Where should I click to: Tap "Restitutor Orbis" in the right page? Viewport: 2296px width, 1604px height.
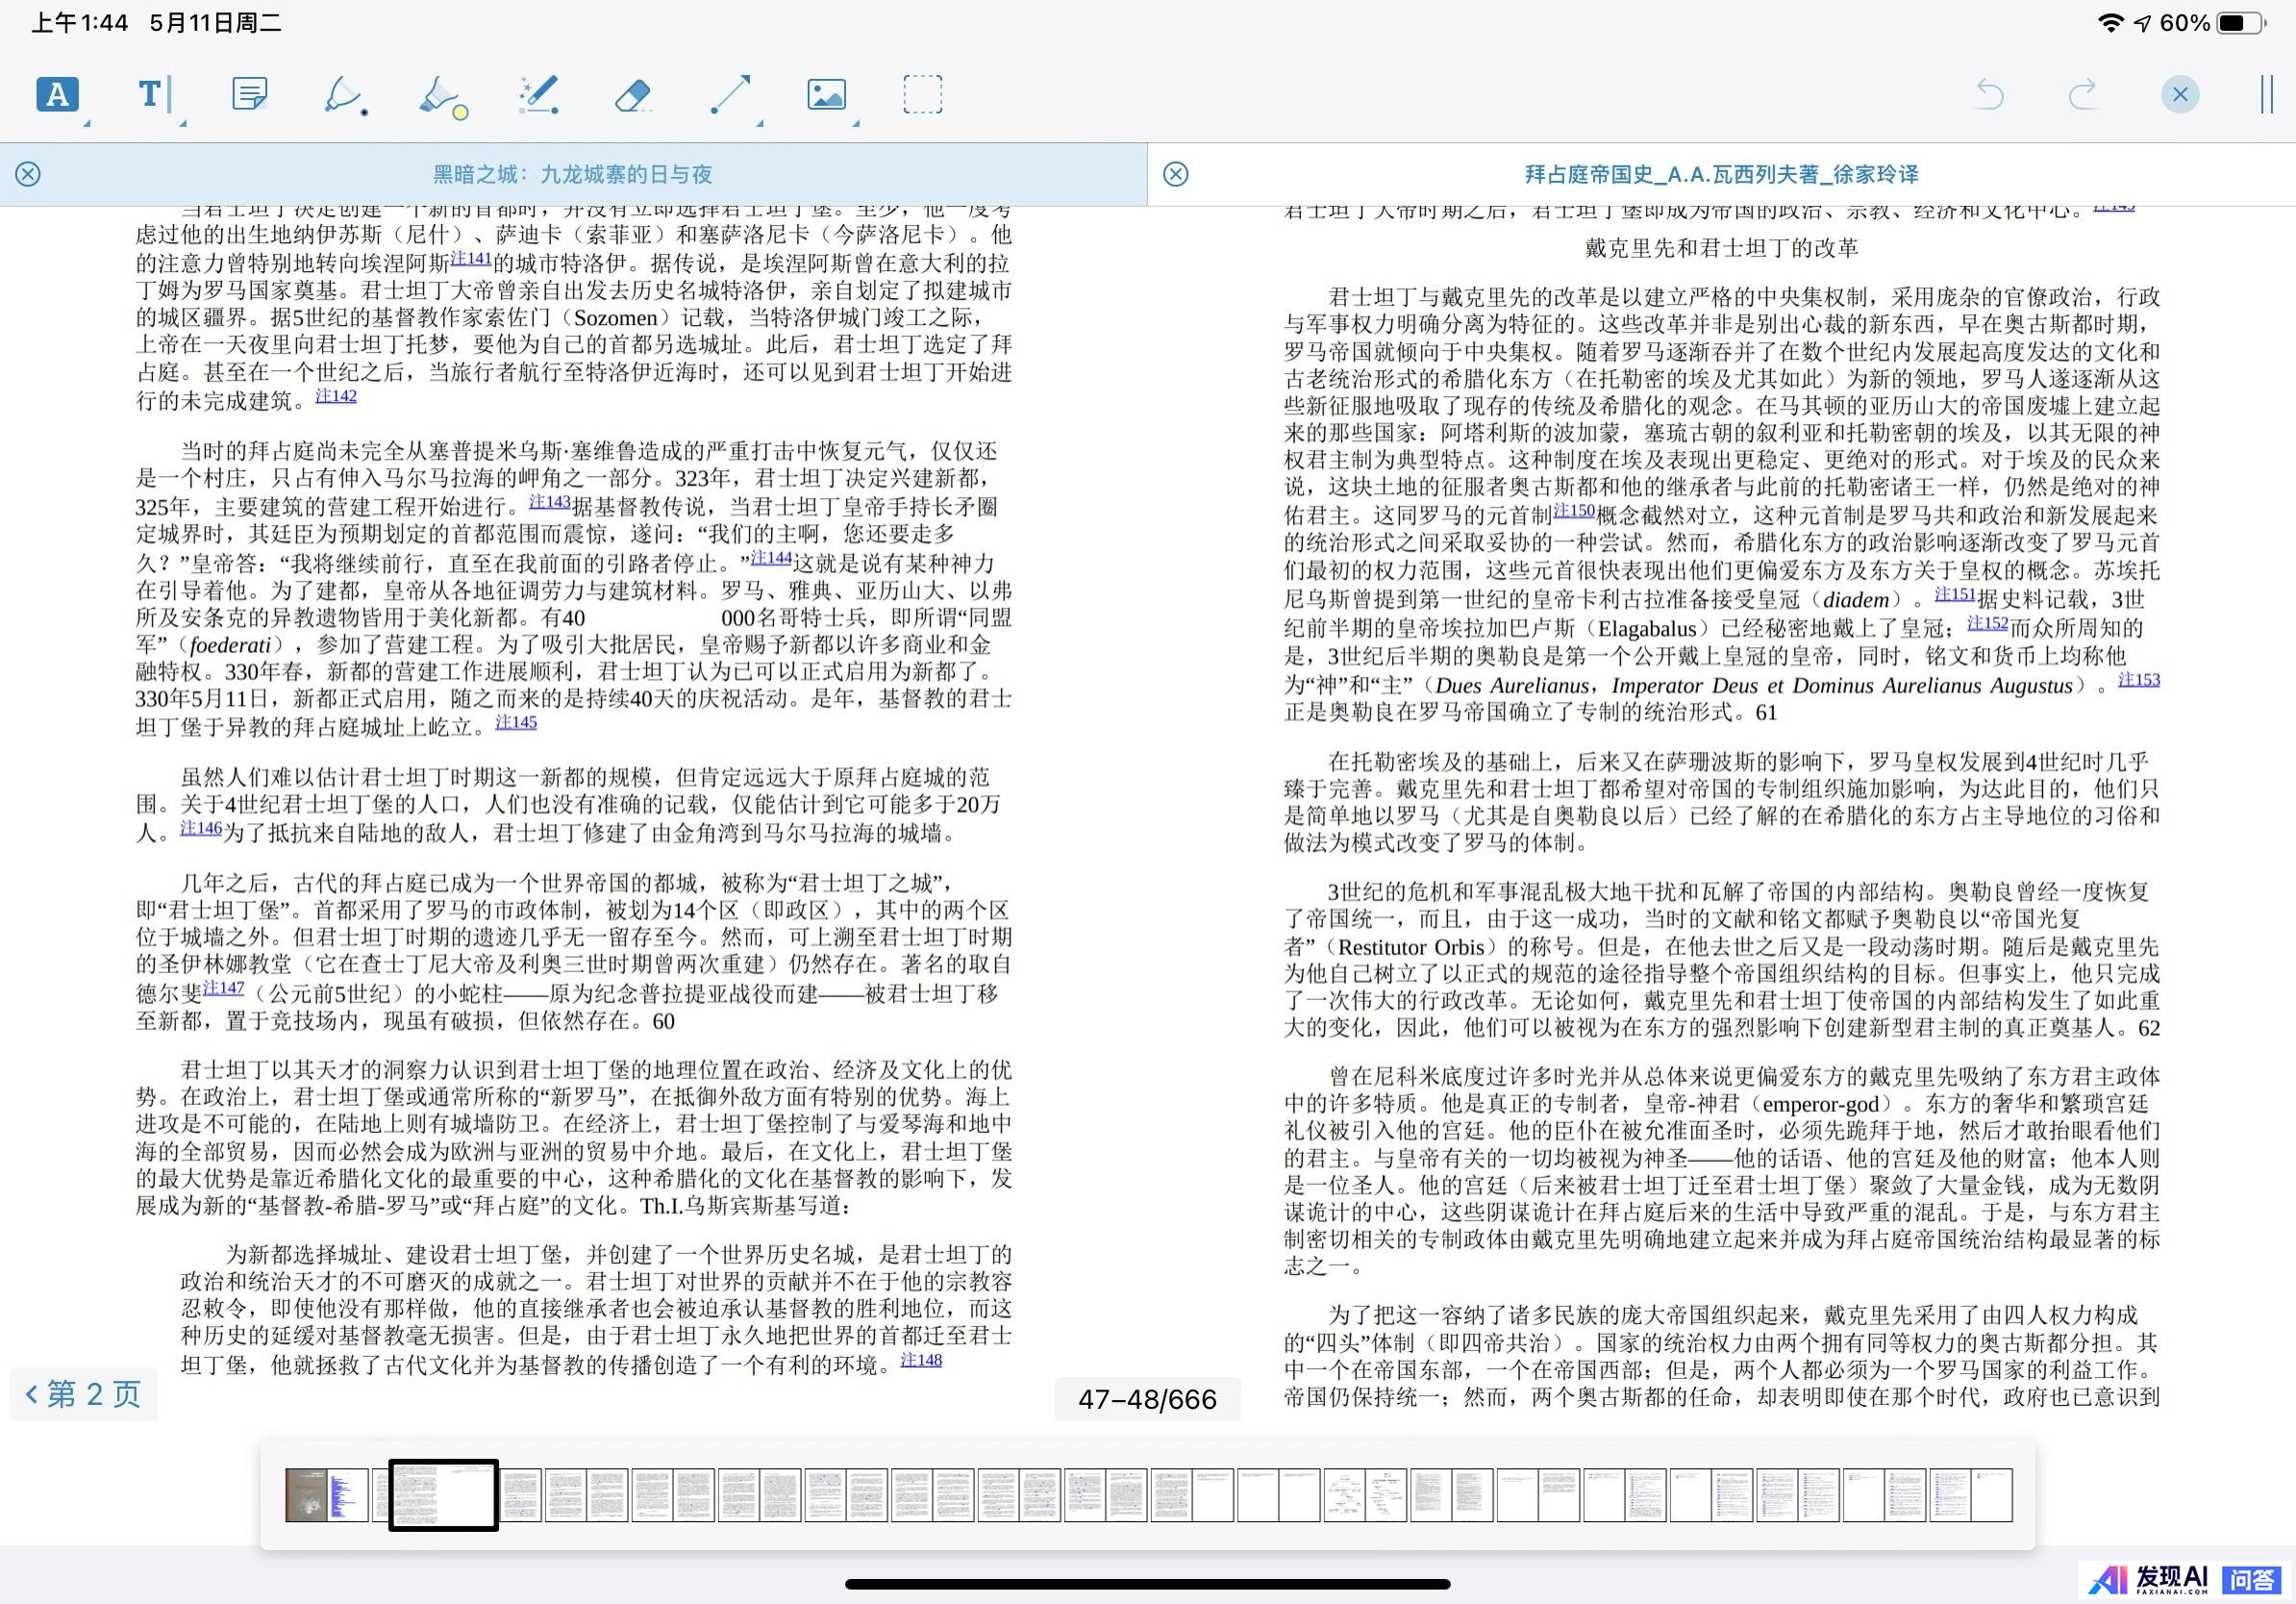tap(1412, 947)
